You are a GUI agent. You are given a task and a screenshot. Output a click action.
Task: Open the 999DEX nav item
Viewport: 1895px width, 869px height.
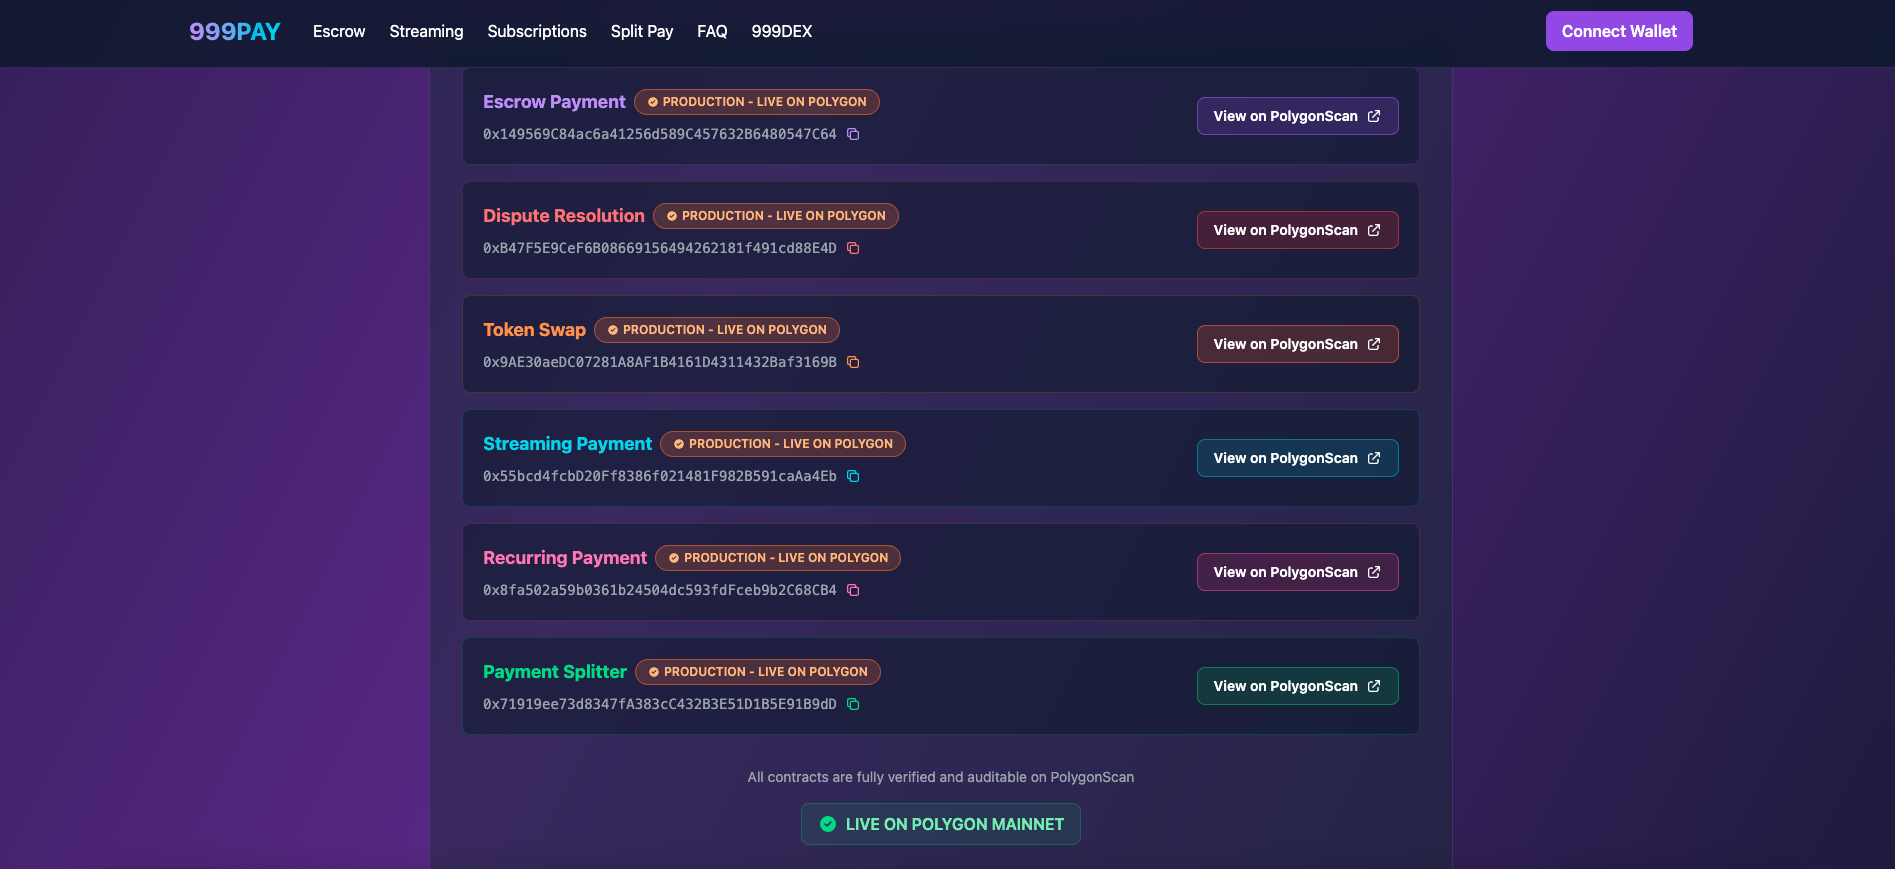[782, 32]
